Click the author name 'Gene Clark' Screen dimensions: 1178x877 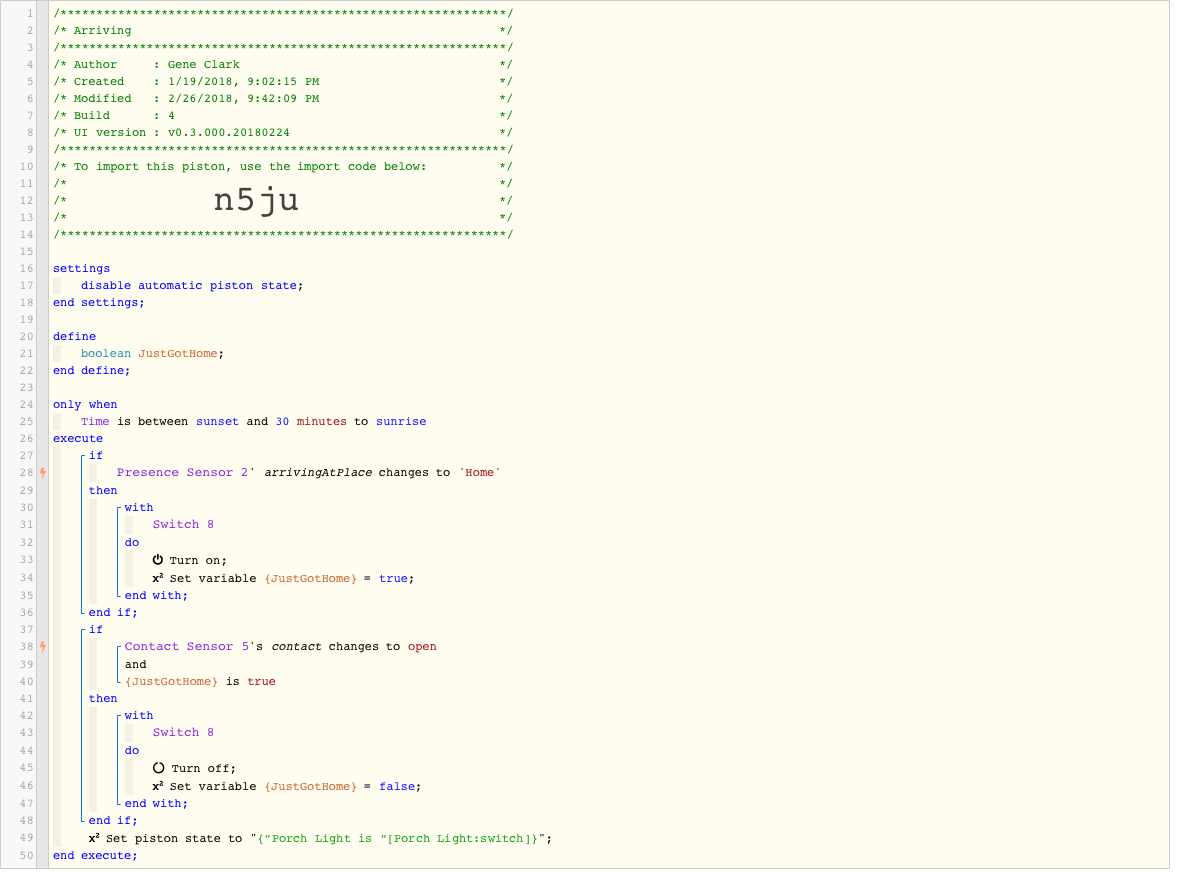point(204,65)
